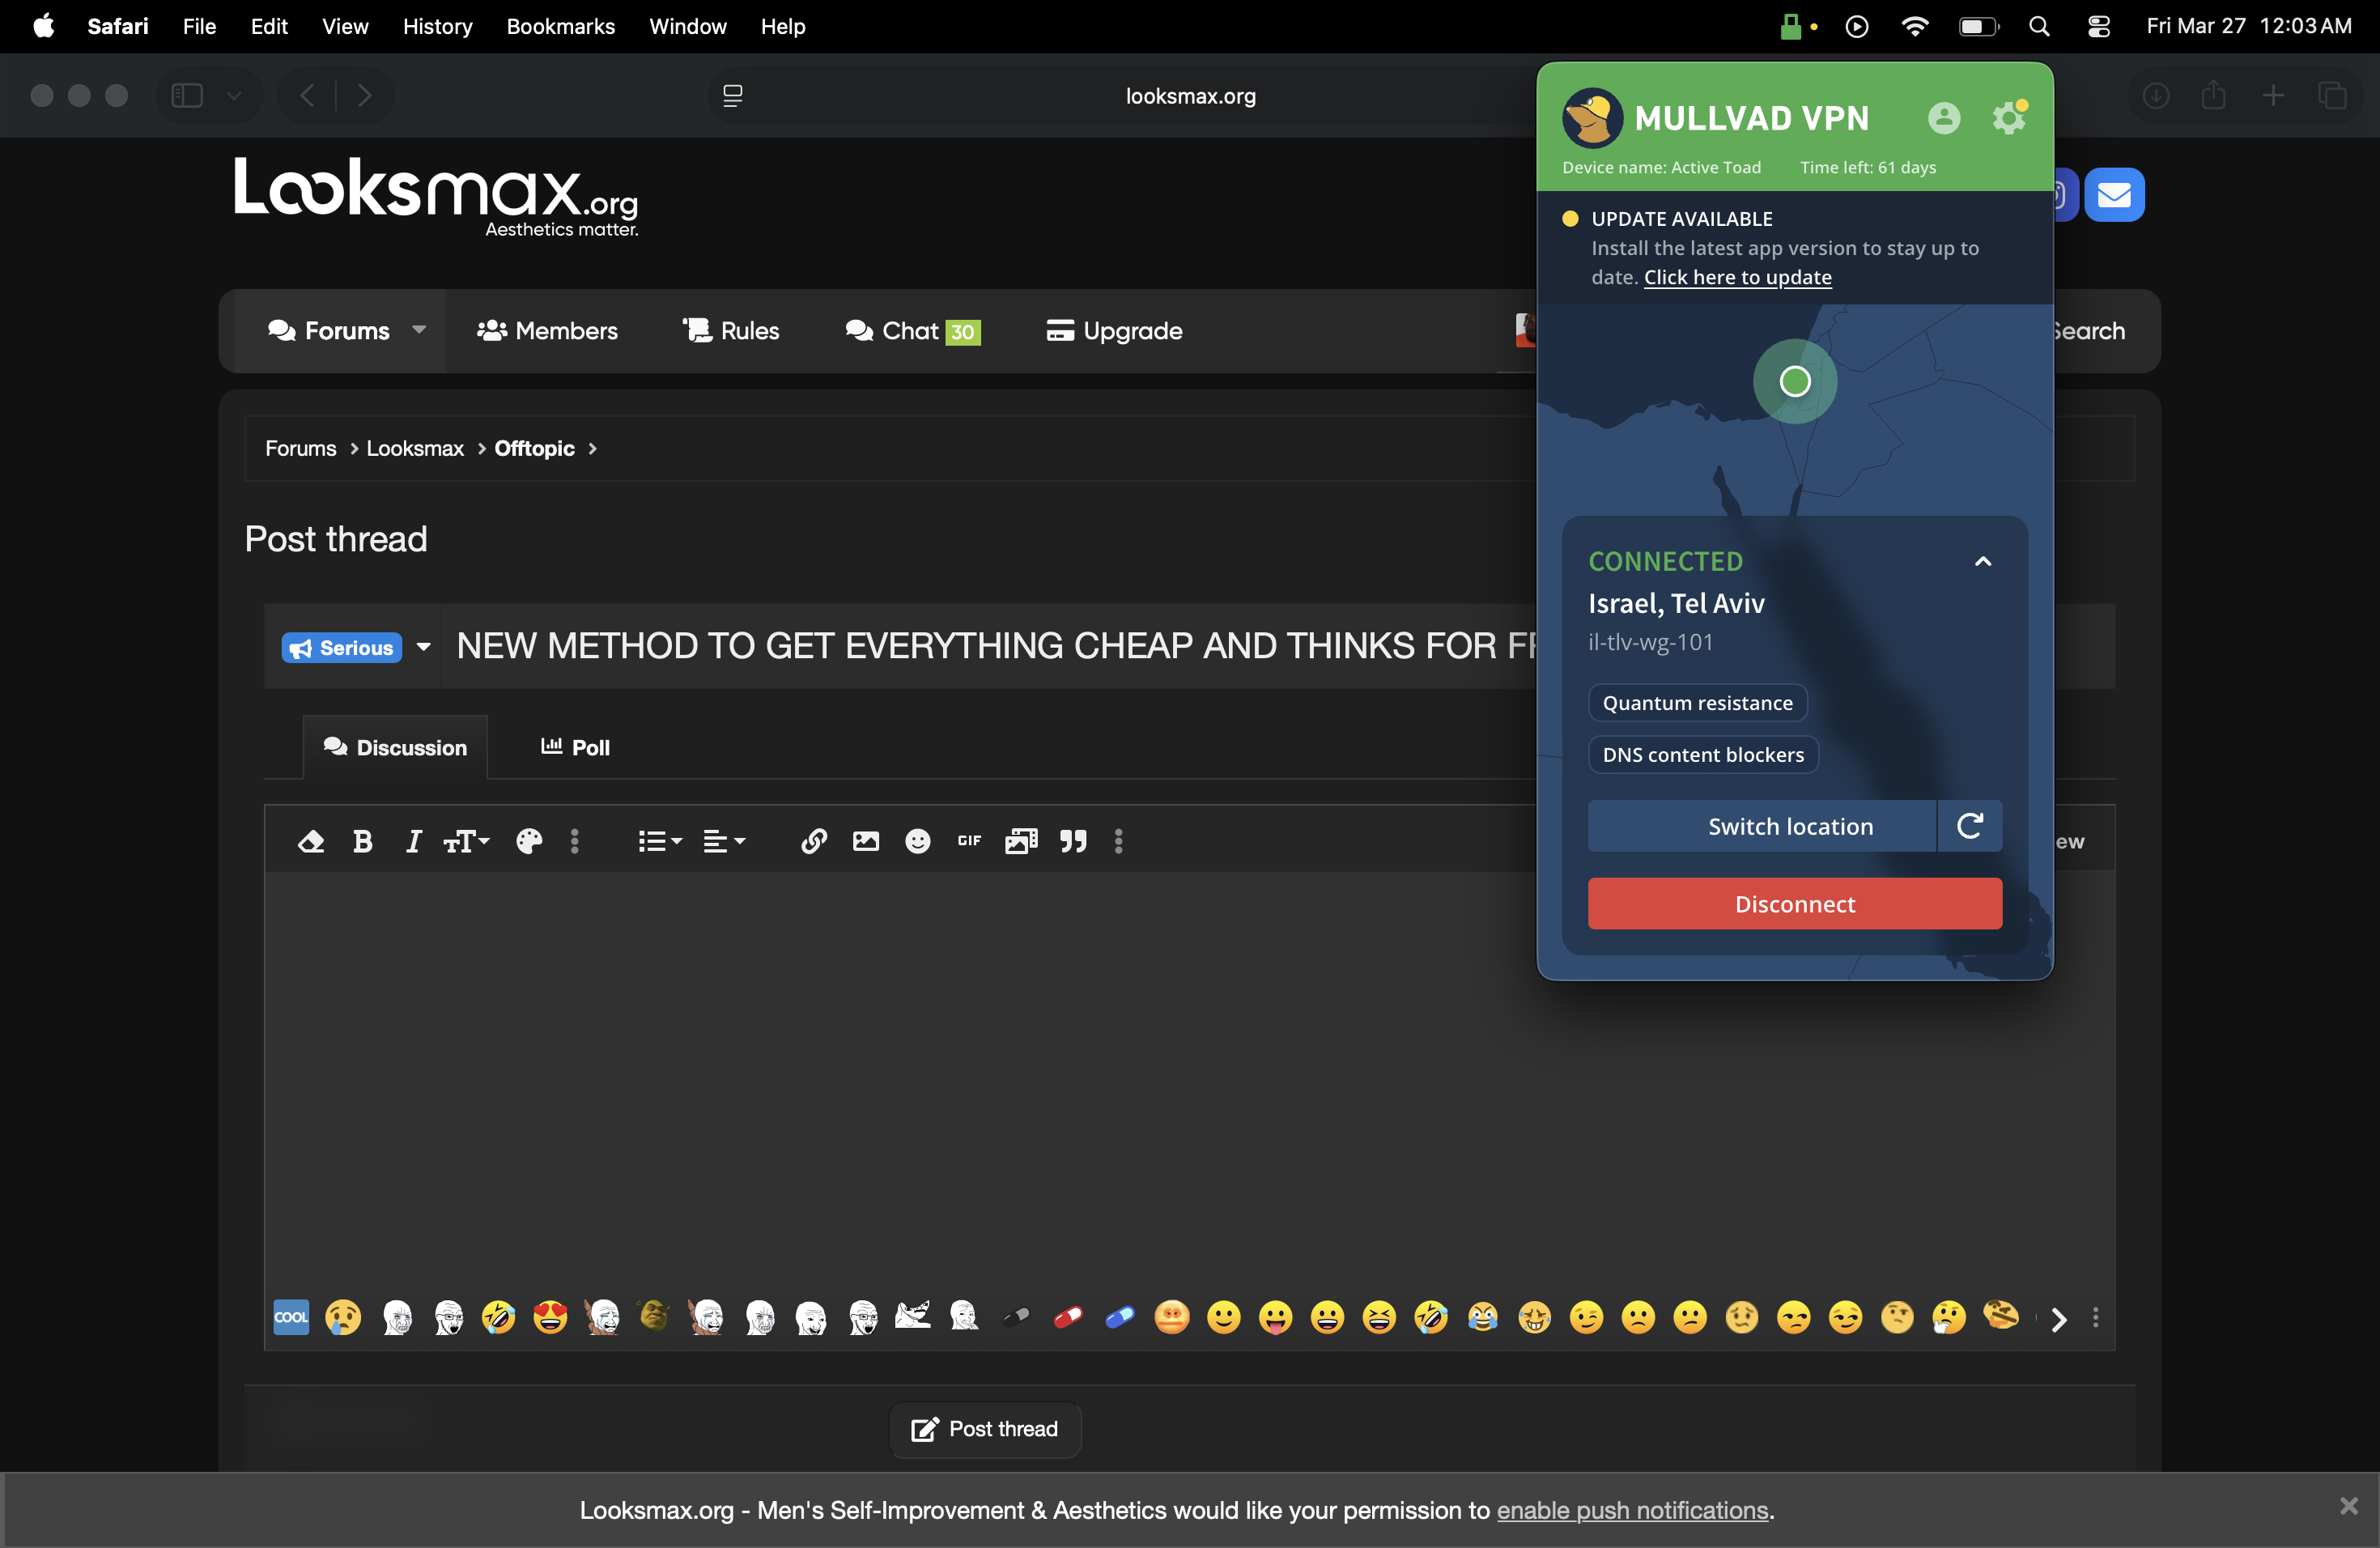Open the Bookmarks menu

point(560,27)
